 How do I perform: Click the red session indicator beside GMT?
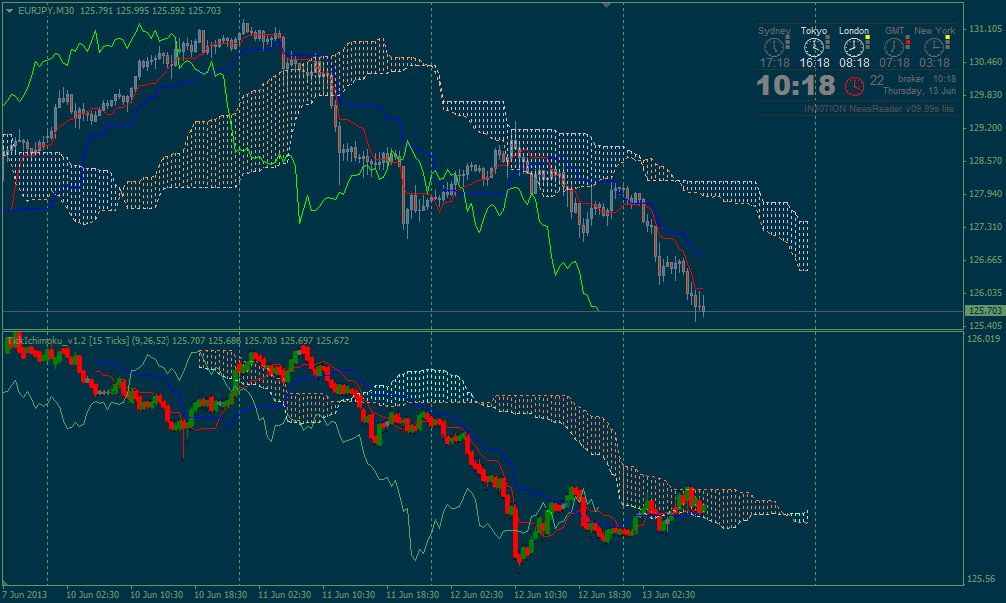[907, 42]
